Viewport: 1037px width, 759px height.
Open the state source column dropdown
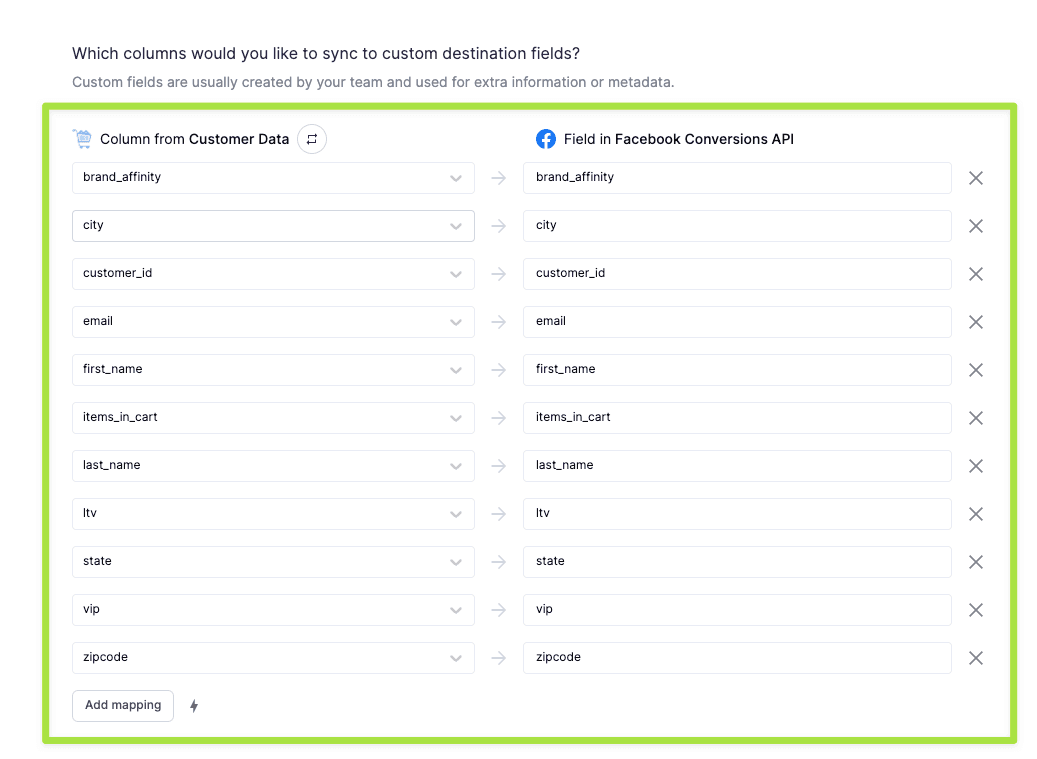click(273, 562)
